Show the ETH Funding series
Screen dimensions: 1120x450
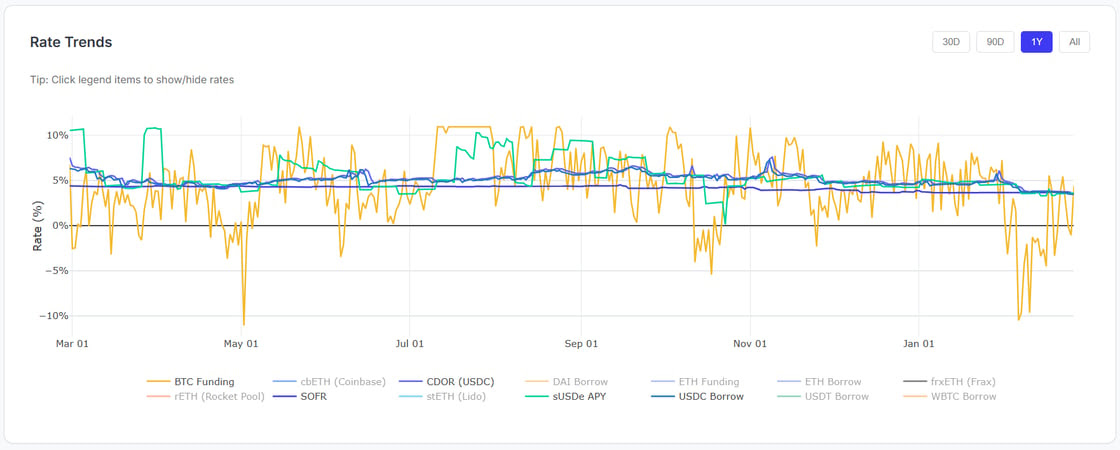(708, 381)
